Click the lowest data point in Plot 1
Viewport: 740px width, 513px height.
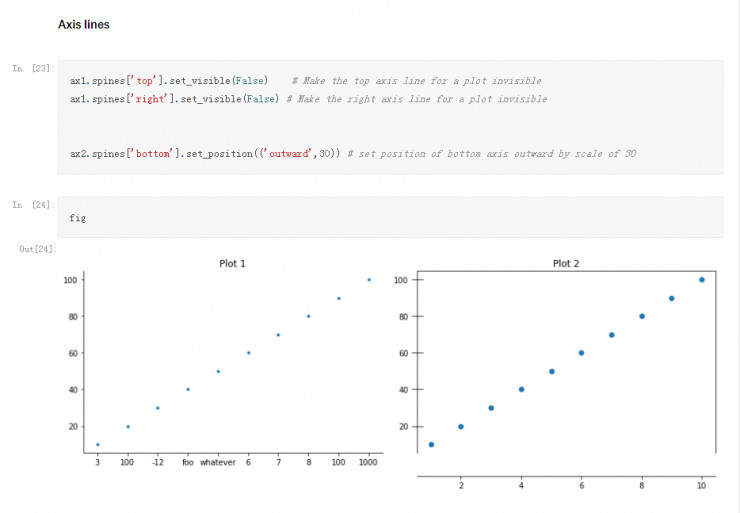(x=97, y=444)
